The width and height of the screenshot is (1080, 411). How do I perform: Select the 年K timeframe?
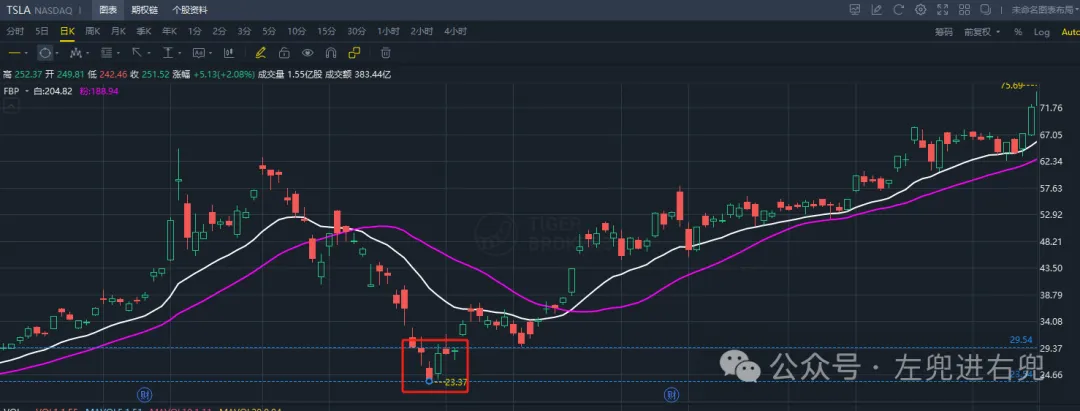[x=169, y=32]
